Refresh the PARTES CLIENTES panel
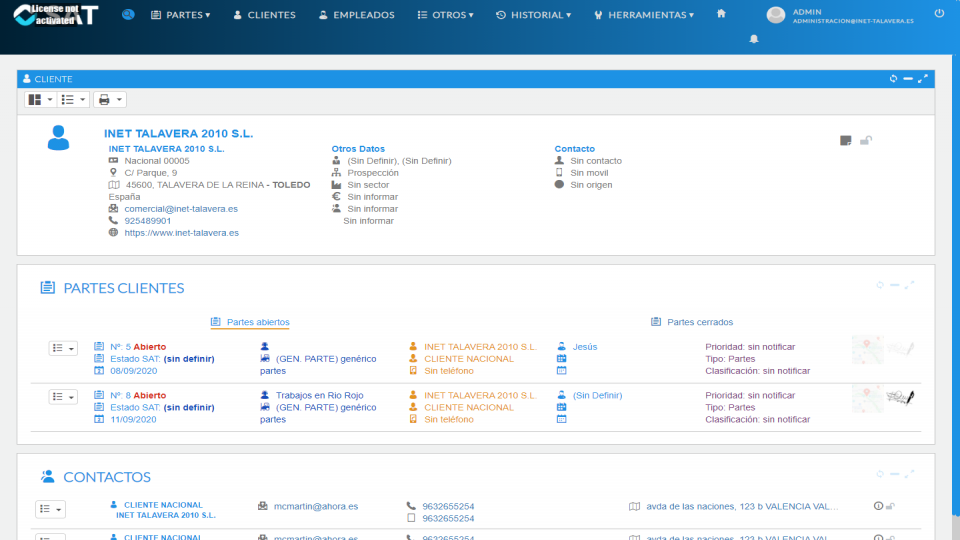This screenshot has height=540, width=960. coord(880,285)
